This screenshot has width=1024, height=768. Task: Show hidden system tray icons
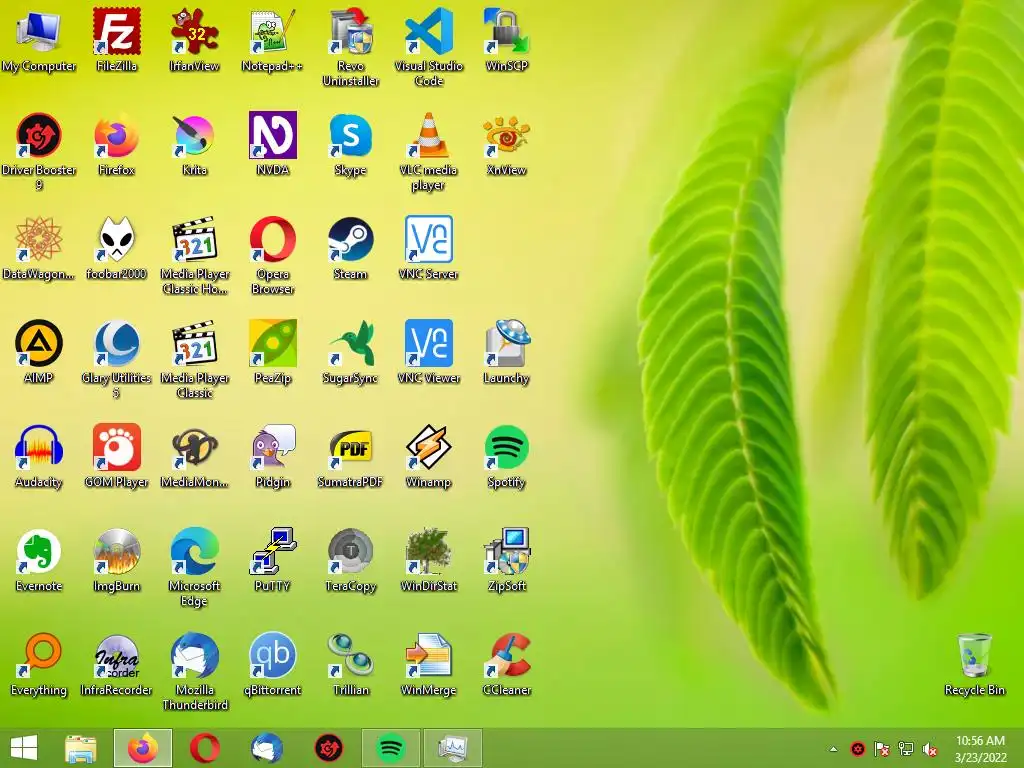(x=833, y=749)
